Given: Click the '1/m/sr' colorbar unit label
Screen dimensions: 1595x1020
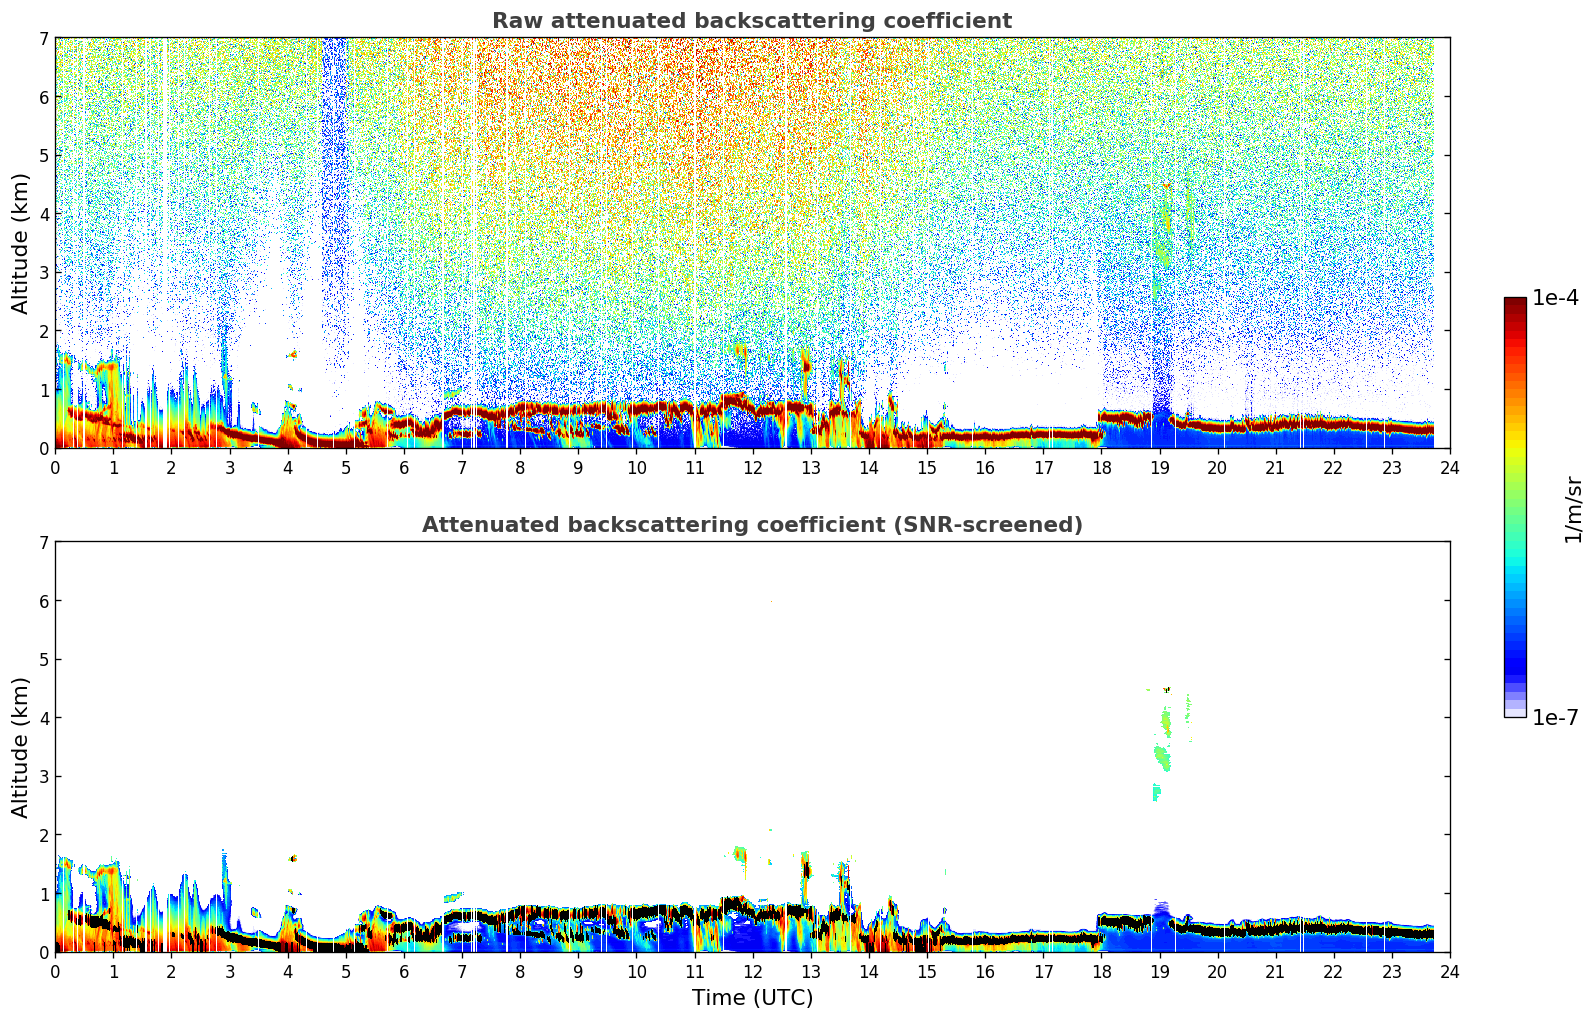Looking at the screenshot, I should click(x=1573, y=509).
